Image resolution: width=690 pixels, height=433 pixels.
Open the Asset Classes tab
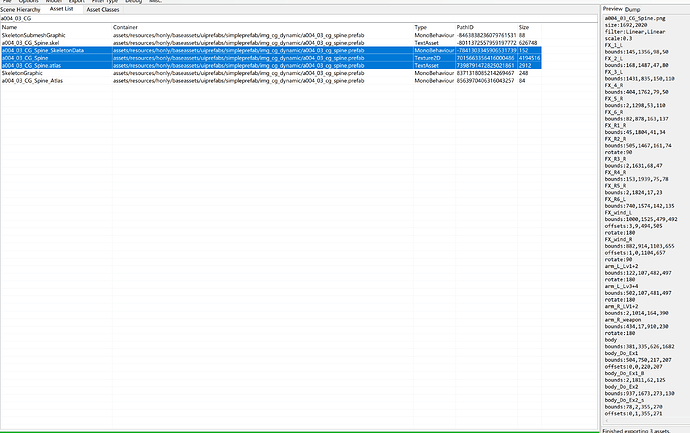point(103,10)
